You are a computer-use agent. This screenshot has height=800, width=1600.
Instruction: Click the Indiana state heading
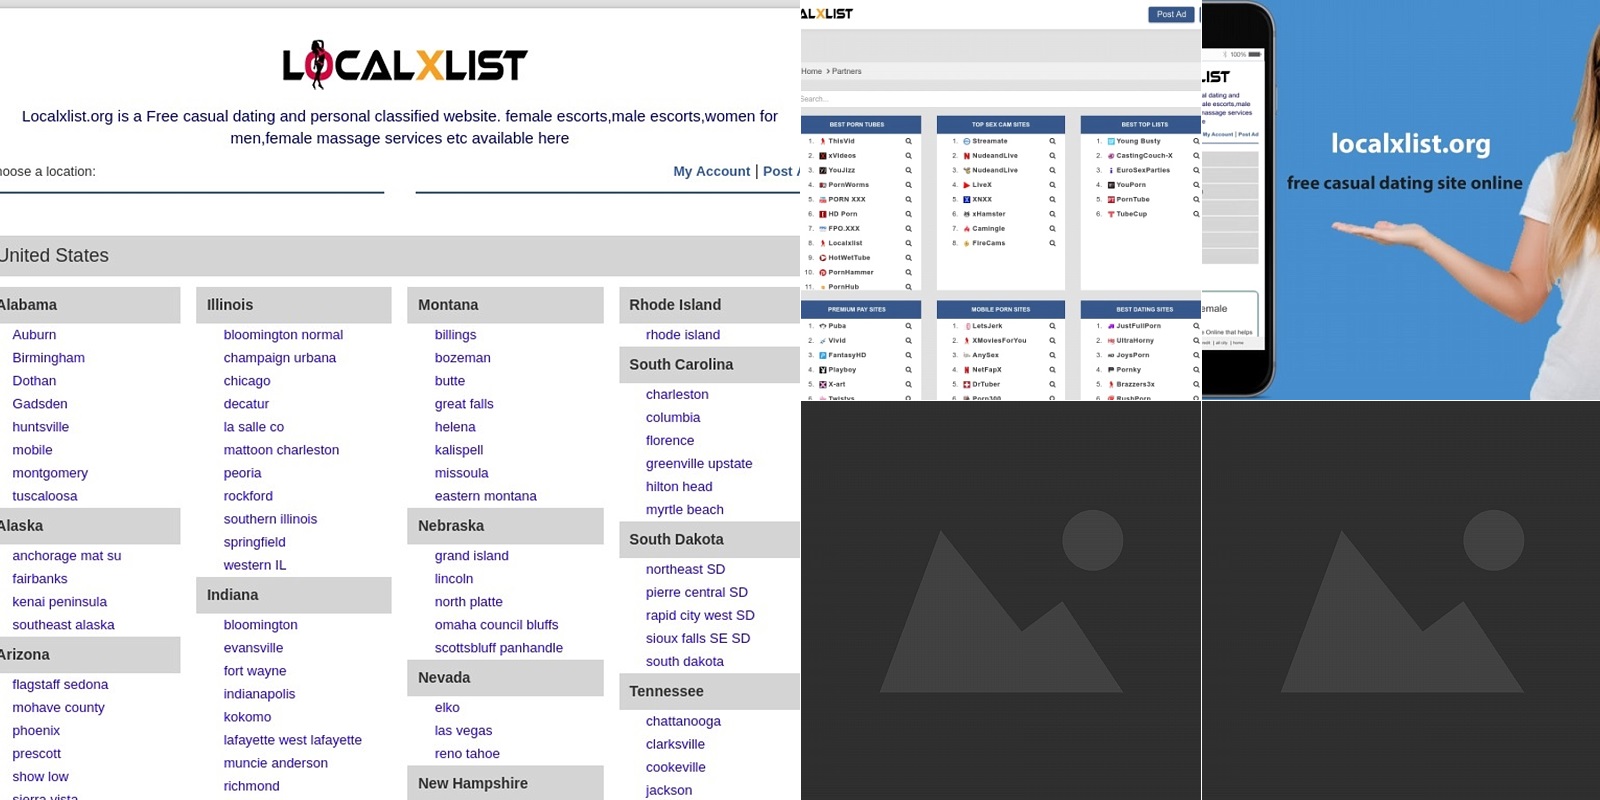click(294, 595)
